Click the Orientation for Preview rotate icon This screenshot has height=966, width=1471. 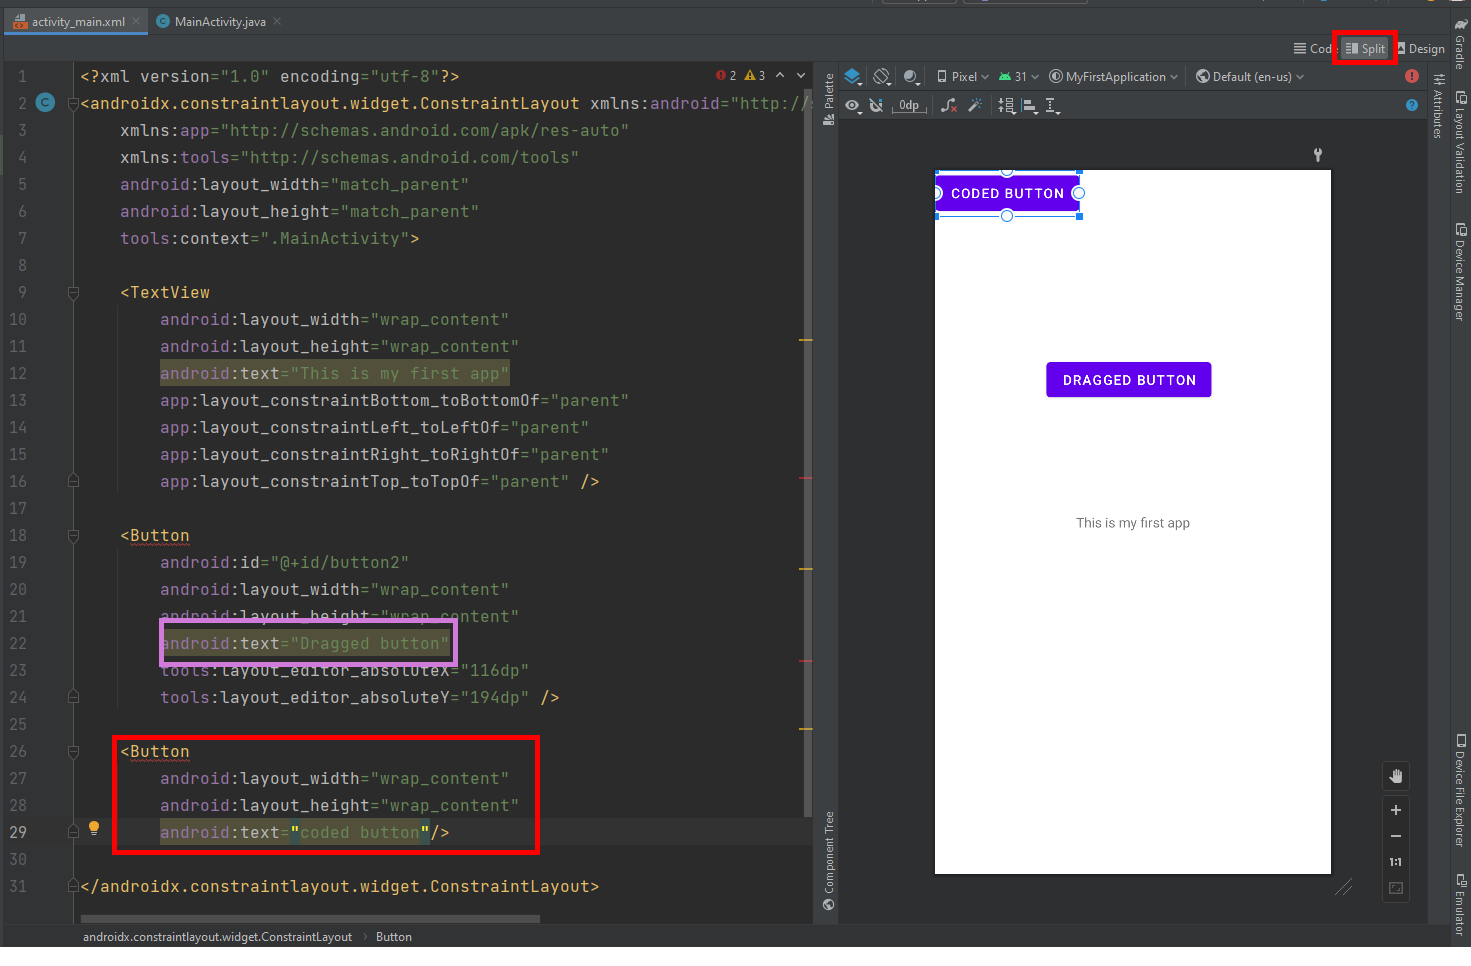pos(882,76)
